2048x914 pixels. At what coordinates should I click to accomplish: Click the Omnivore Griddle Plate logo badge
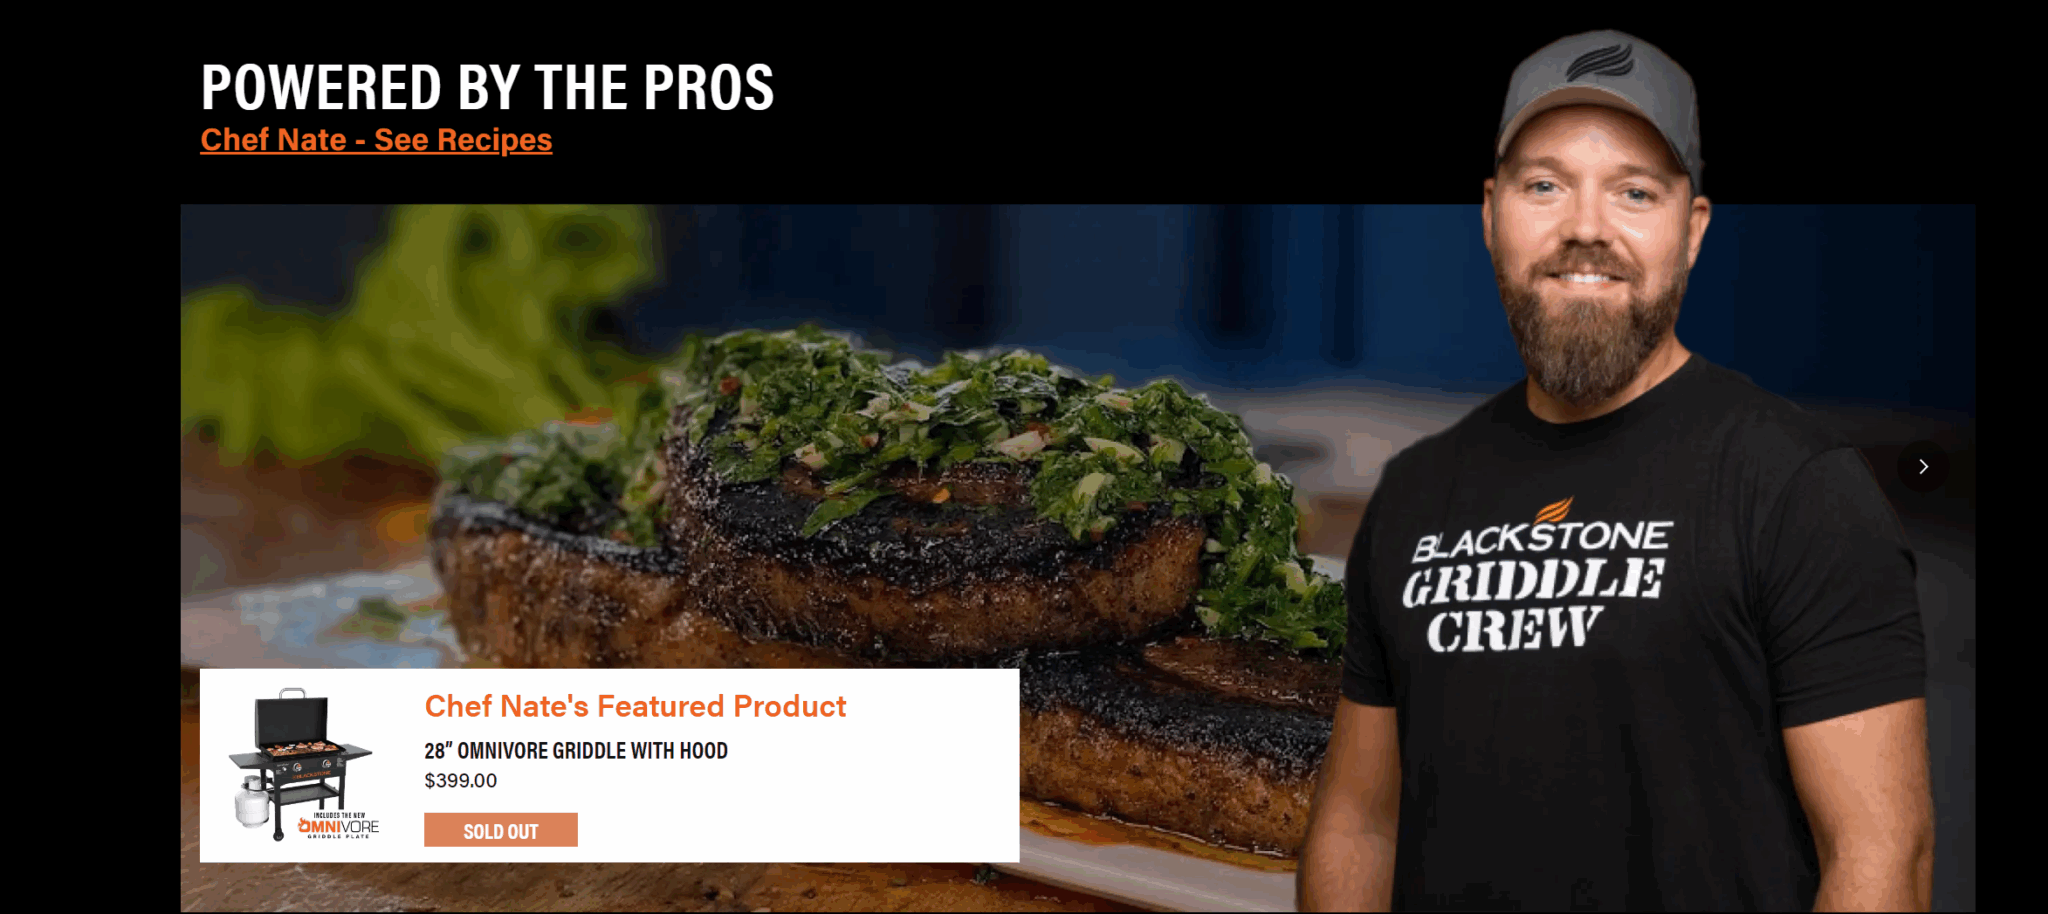339,826
